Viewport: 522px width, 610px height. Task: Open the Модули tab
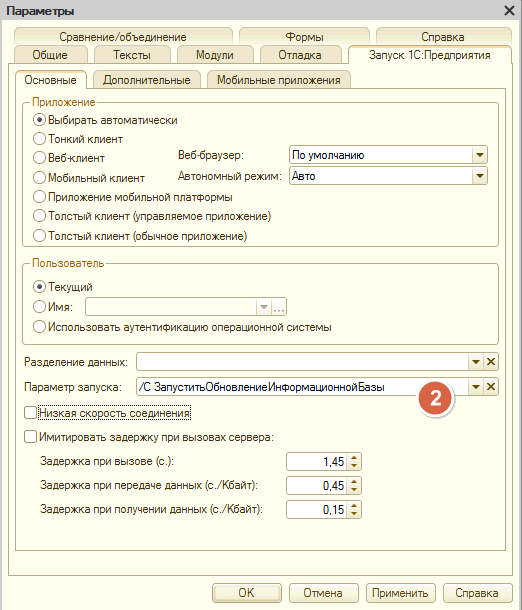(x=215, y=55)
